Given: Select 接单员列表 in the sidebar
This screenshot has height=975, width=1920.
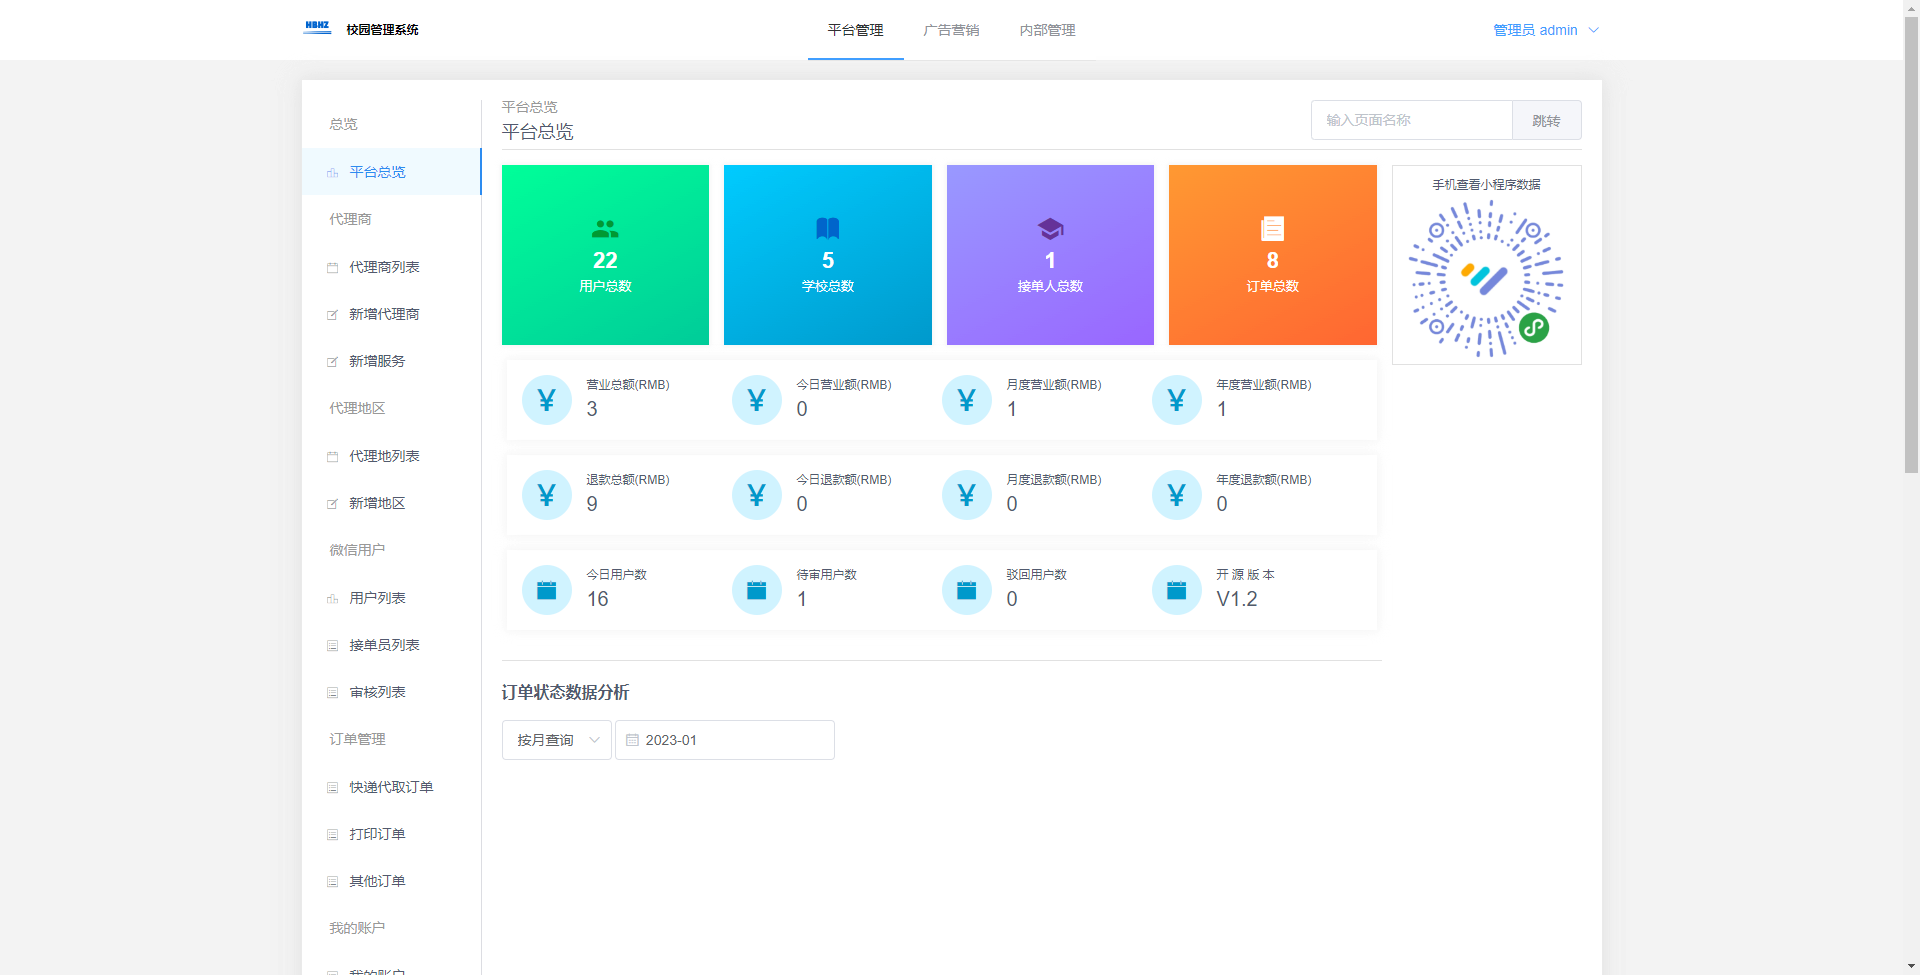Looking at the screenshot, I should click(x=384, y=645).
